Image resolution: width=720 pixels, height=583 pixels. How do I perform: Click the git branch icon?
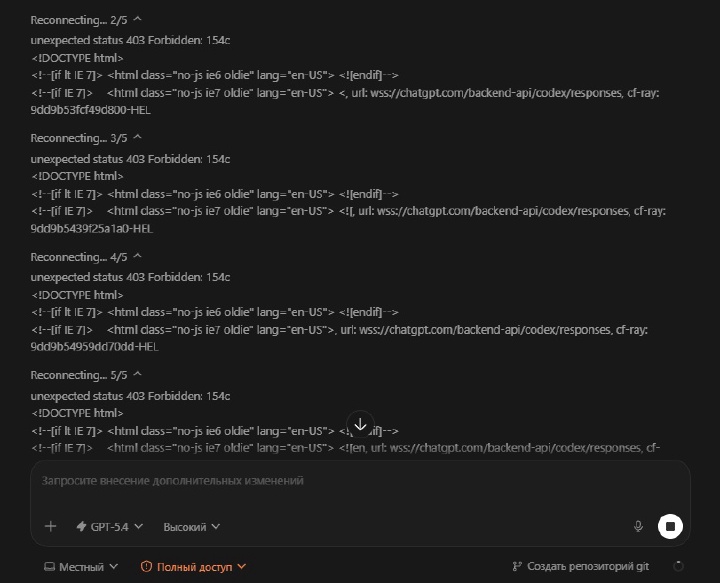click(x=517, y=567)
